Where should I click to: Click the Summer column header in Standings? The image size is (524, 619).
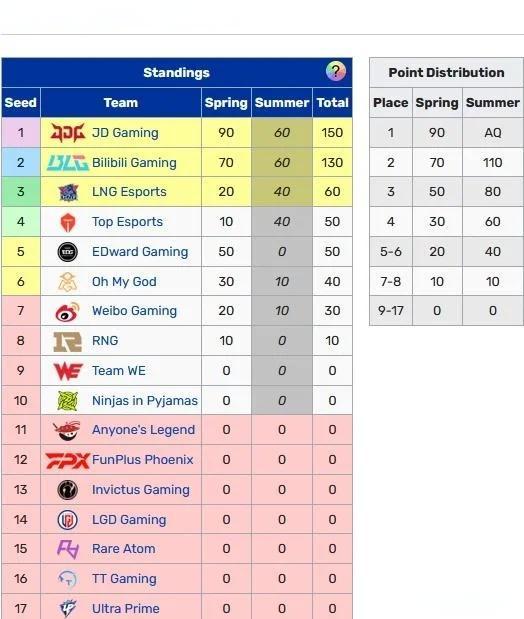click(282, 103)
